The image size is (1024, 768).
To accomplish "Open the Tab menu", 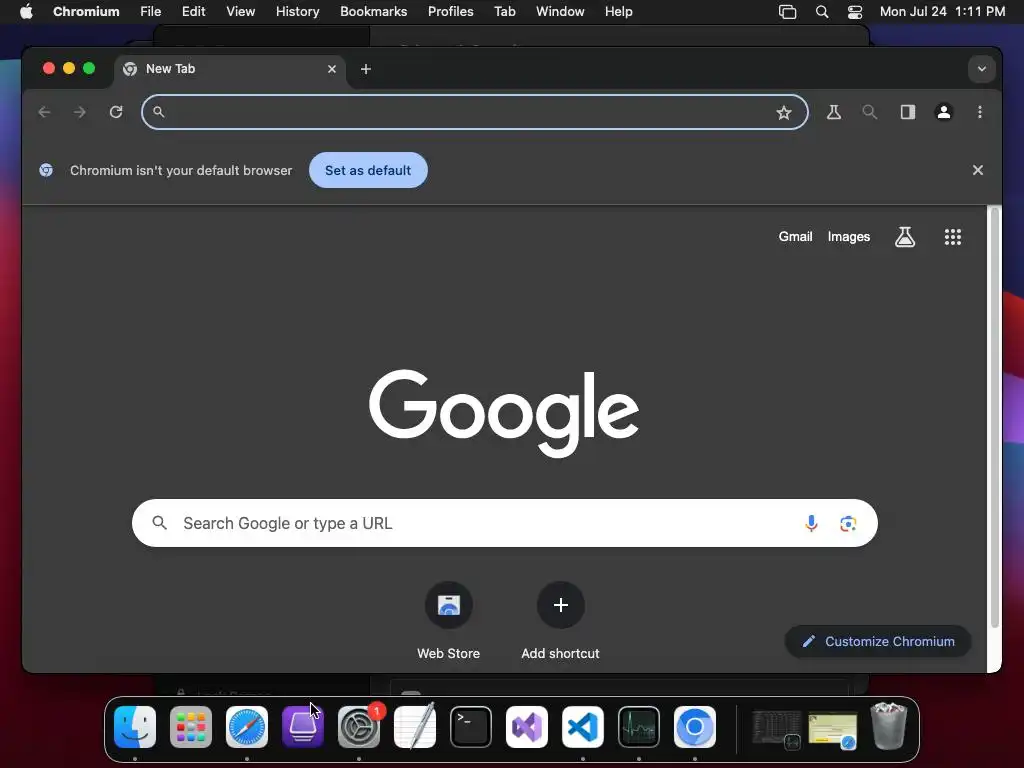I will [x=505, y=12].
